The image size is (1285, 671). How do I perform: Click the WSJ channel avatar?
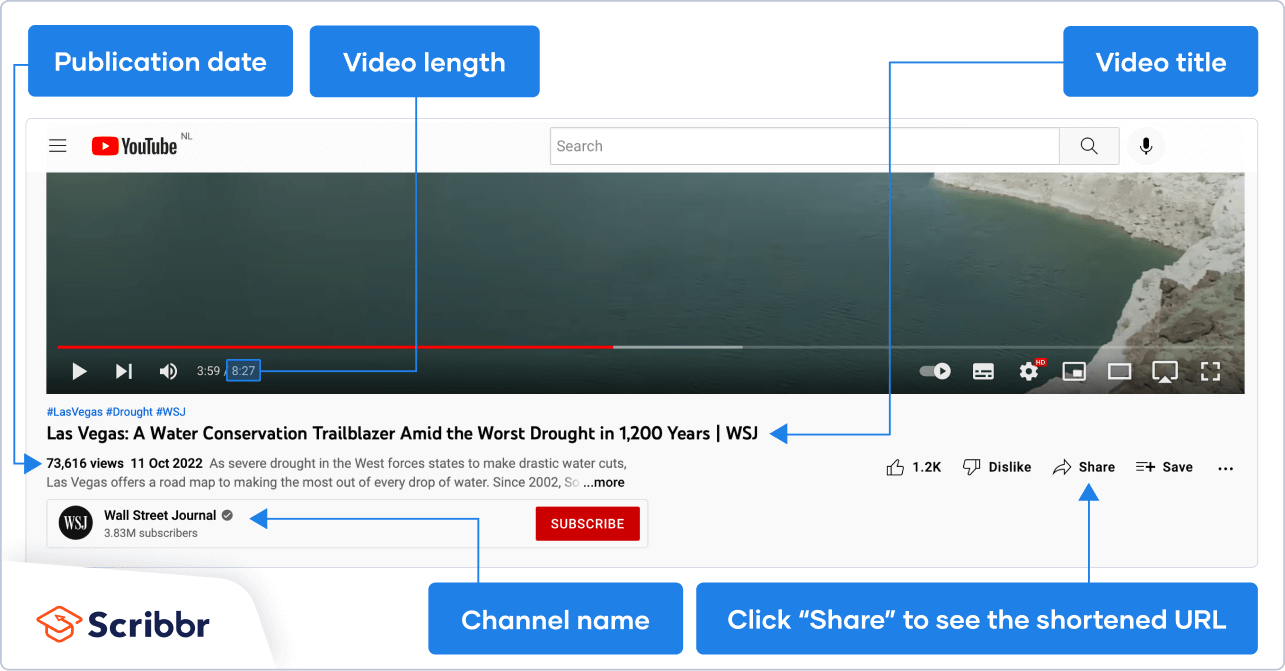(x=76, y=523)
